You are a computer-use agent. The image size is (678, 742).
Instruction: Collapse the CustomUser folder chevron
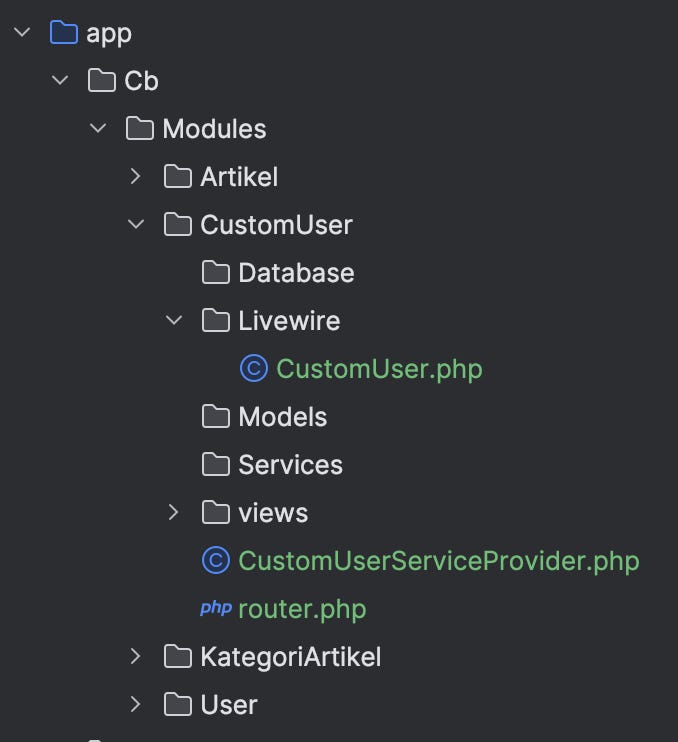tap(136, 224)
